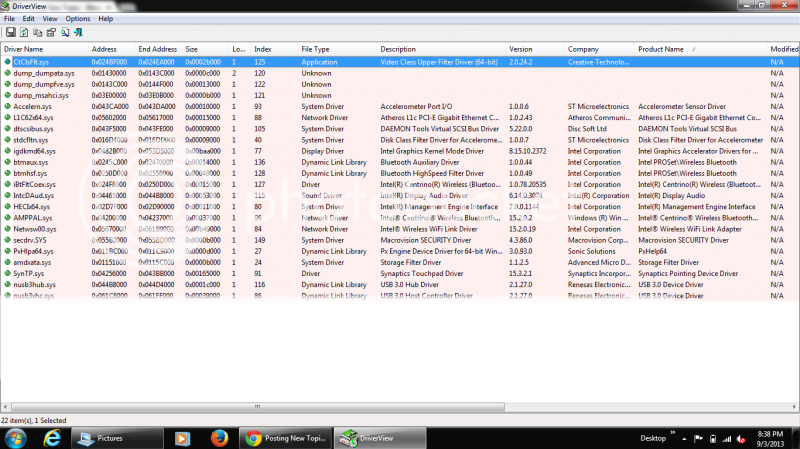
Task: Sort list by the File Type column
Action: (316, 48)
